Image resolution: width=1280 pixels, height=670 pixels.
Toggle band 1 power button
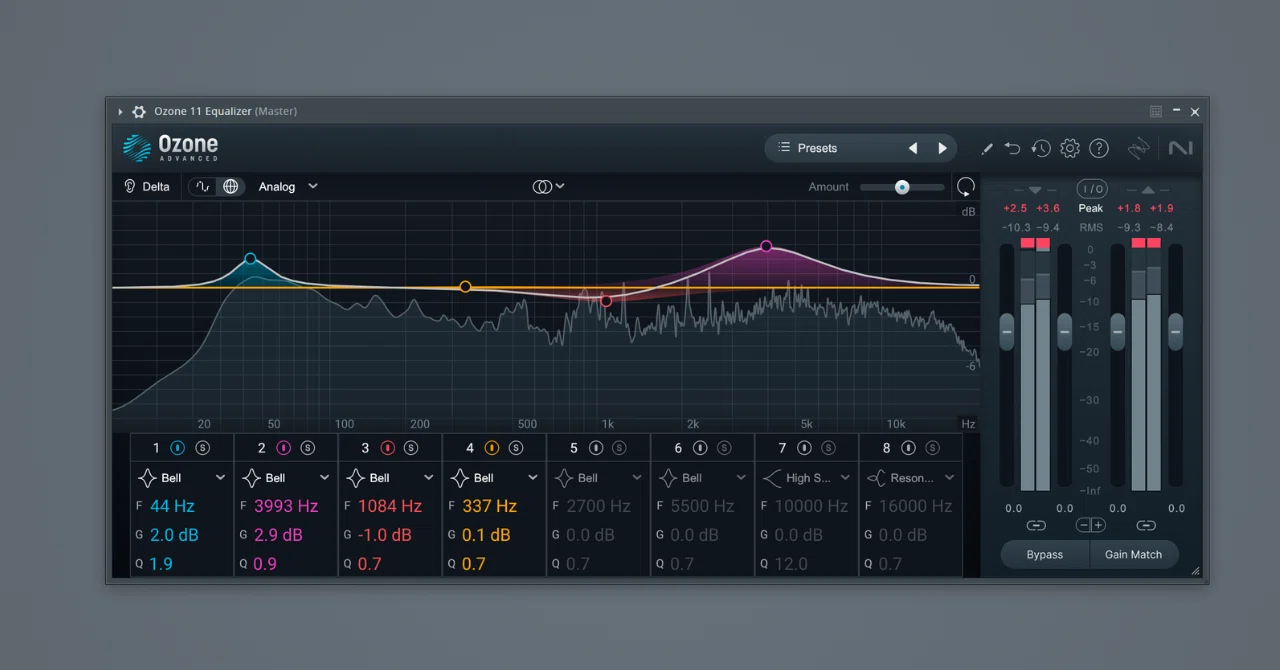pos(178,448)
